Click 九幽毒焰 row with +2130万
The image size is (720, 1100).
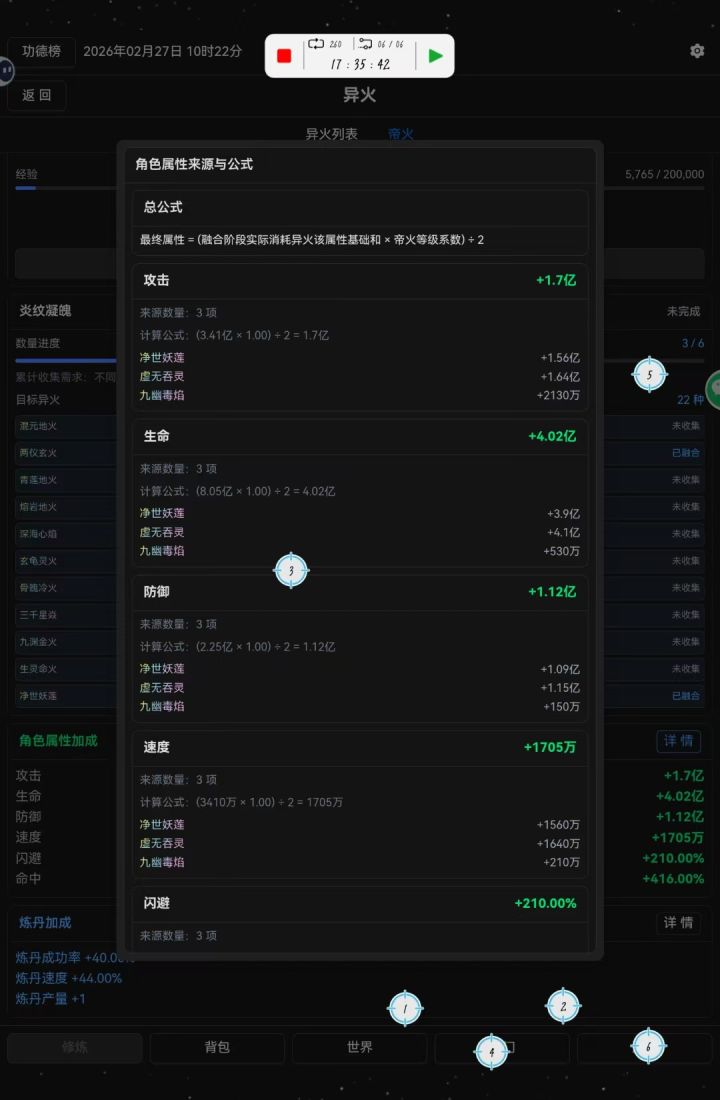click(x=359, y=395)
